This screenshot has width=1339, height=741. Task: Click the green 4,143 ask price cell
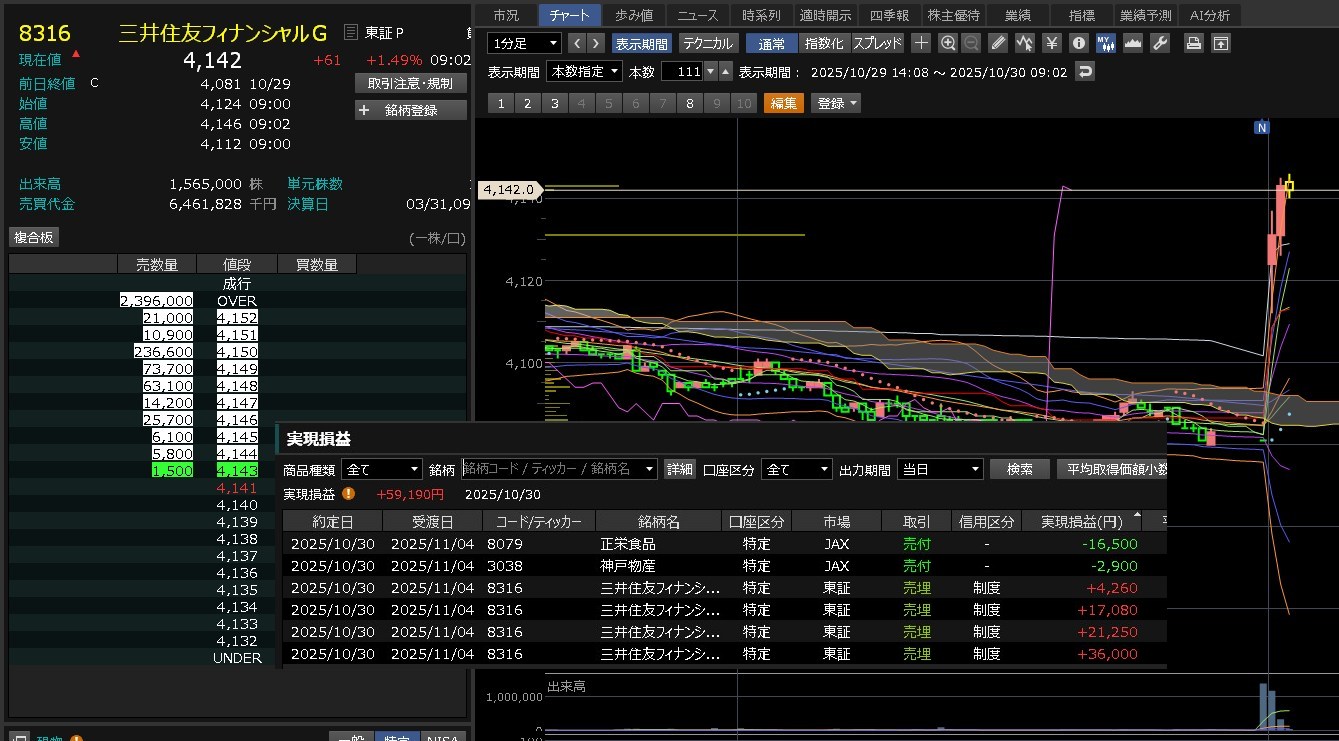237,470
